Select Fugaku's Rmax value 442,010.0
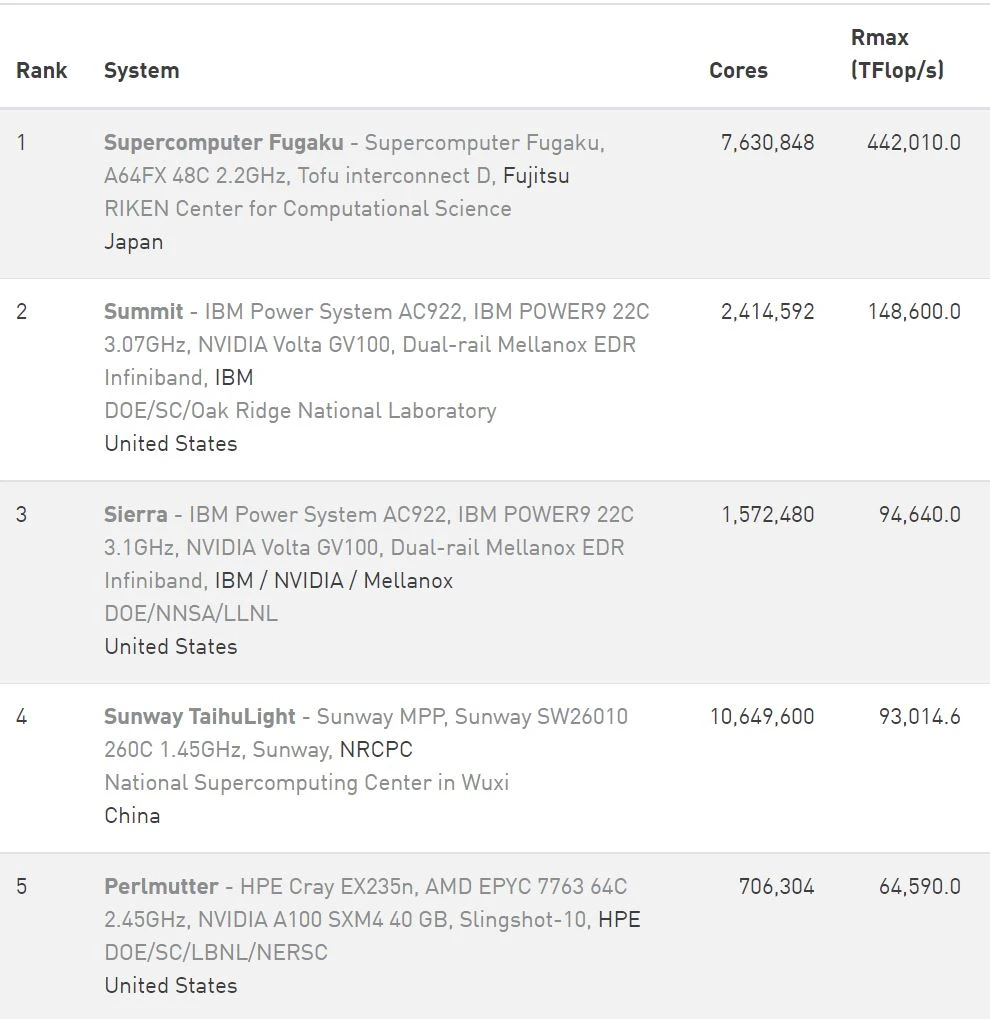Viewport: 990px width, 1019px height. tap(914, 143)
